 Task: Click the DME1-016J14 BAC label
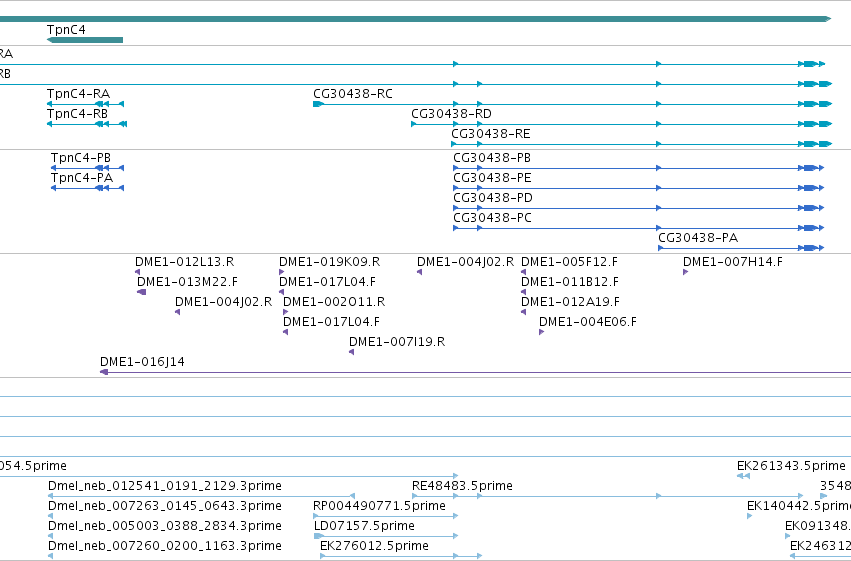pyautogui.click(x=142, y=362)
